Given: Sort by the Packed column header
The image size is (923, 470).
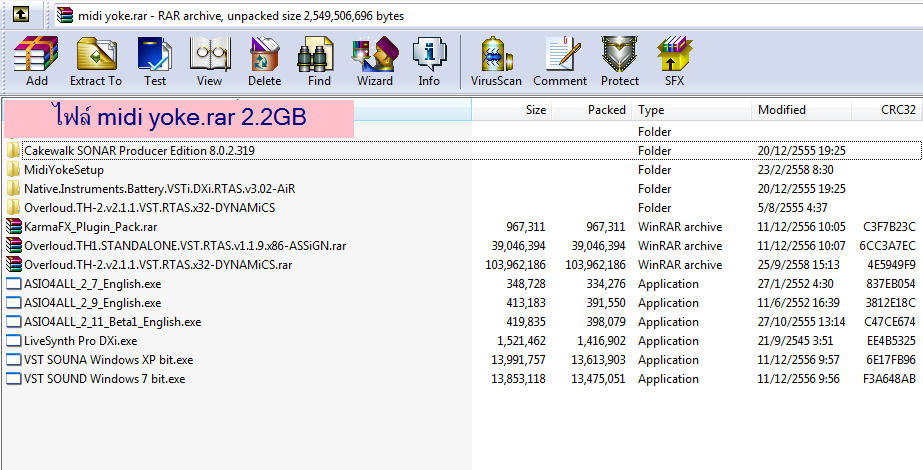Looking at the screenshot, I should coord(592,110).
